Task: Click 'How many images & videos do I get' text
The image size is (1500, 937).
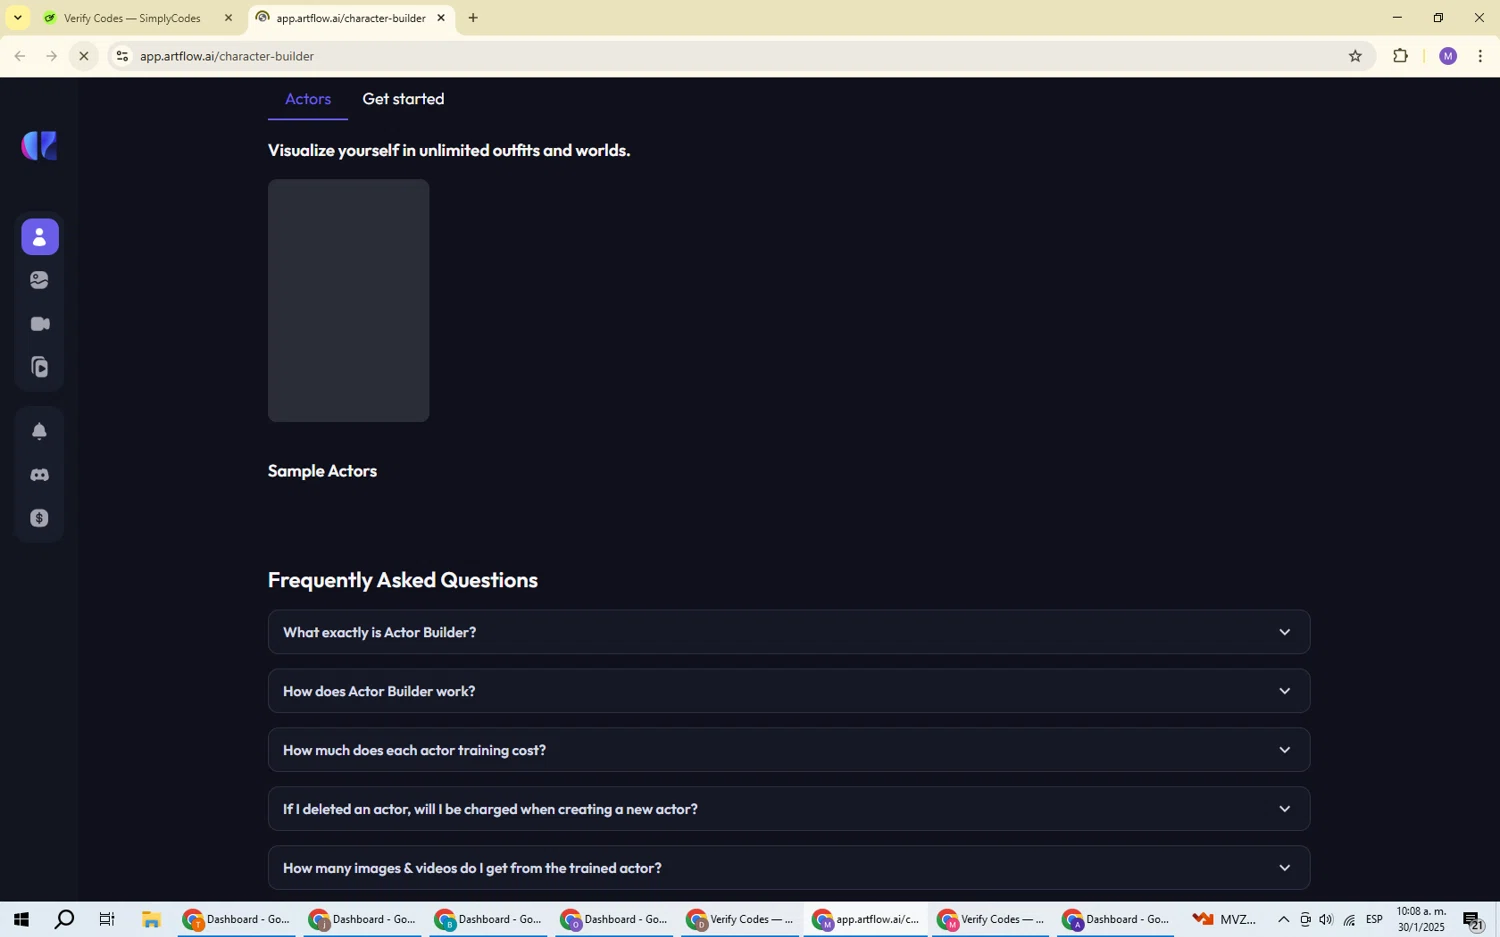Action: (x=472, y=868)
